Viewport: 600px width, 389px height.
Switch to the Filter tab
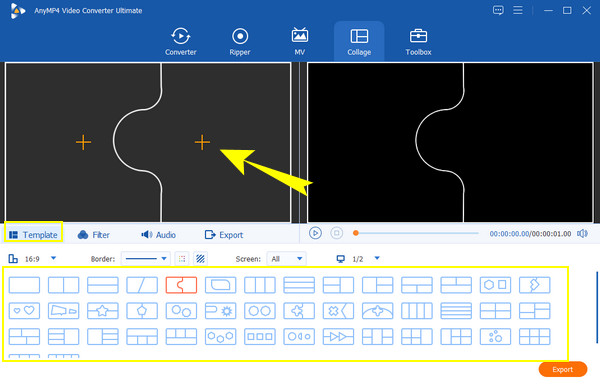click(x=94, y=234)
